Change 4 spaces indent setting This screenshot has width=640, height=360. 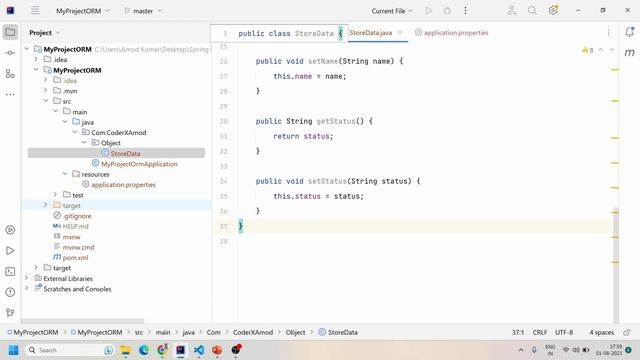coord(601,332)
